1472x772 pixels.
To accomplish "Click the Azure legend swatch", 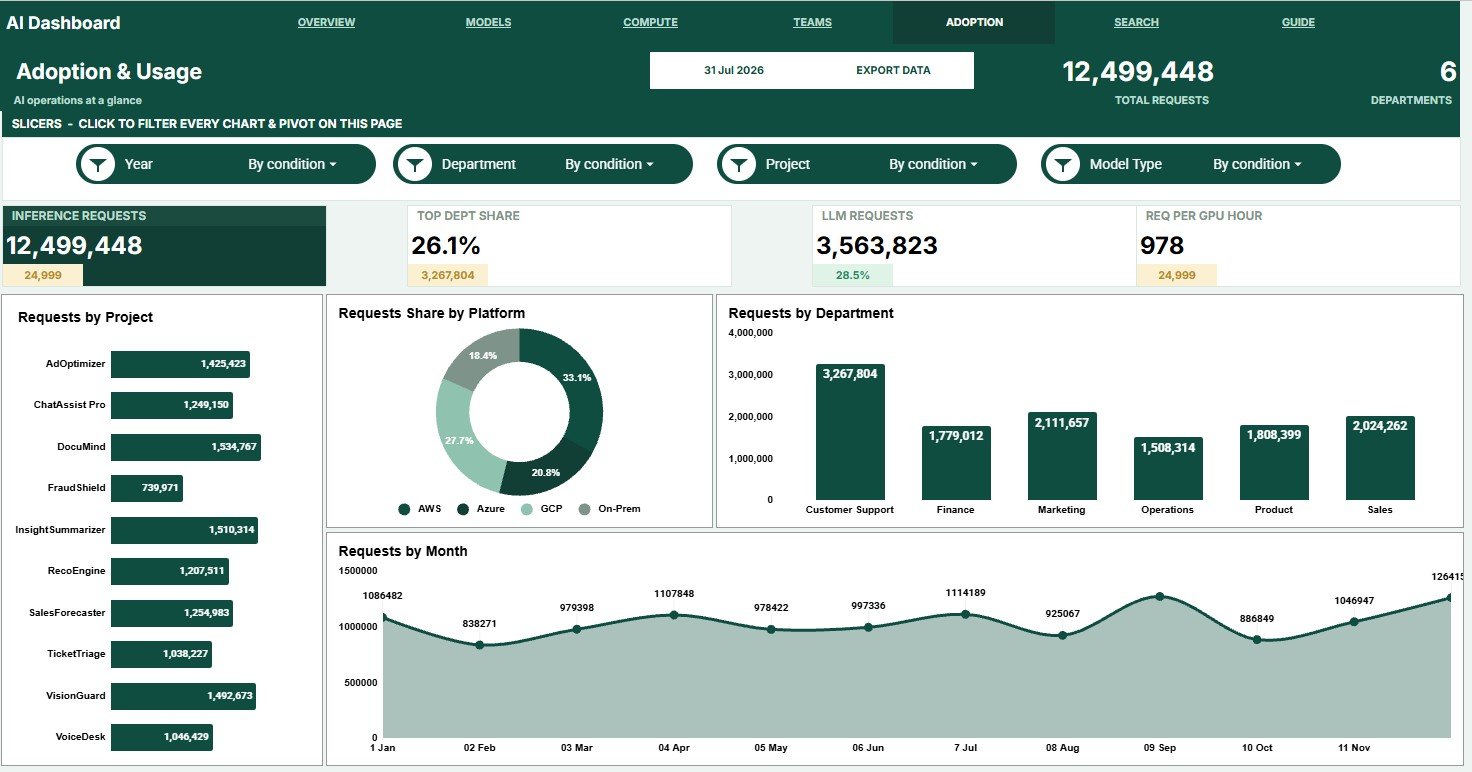I will (463, 509).
